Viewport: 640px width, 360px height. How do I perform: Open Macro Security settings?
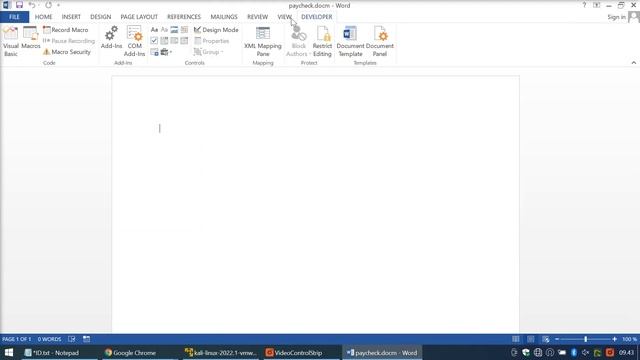coord(67,52)
